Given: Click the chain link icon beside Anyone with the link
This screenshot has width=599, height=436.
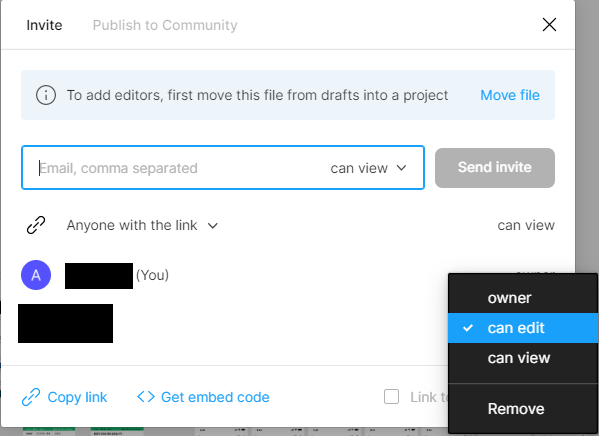Looking at the screenshot, I should [x=36, y=225].
